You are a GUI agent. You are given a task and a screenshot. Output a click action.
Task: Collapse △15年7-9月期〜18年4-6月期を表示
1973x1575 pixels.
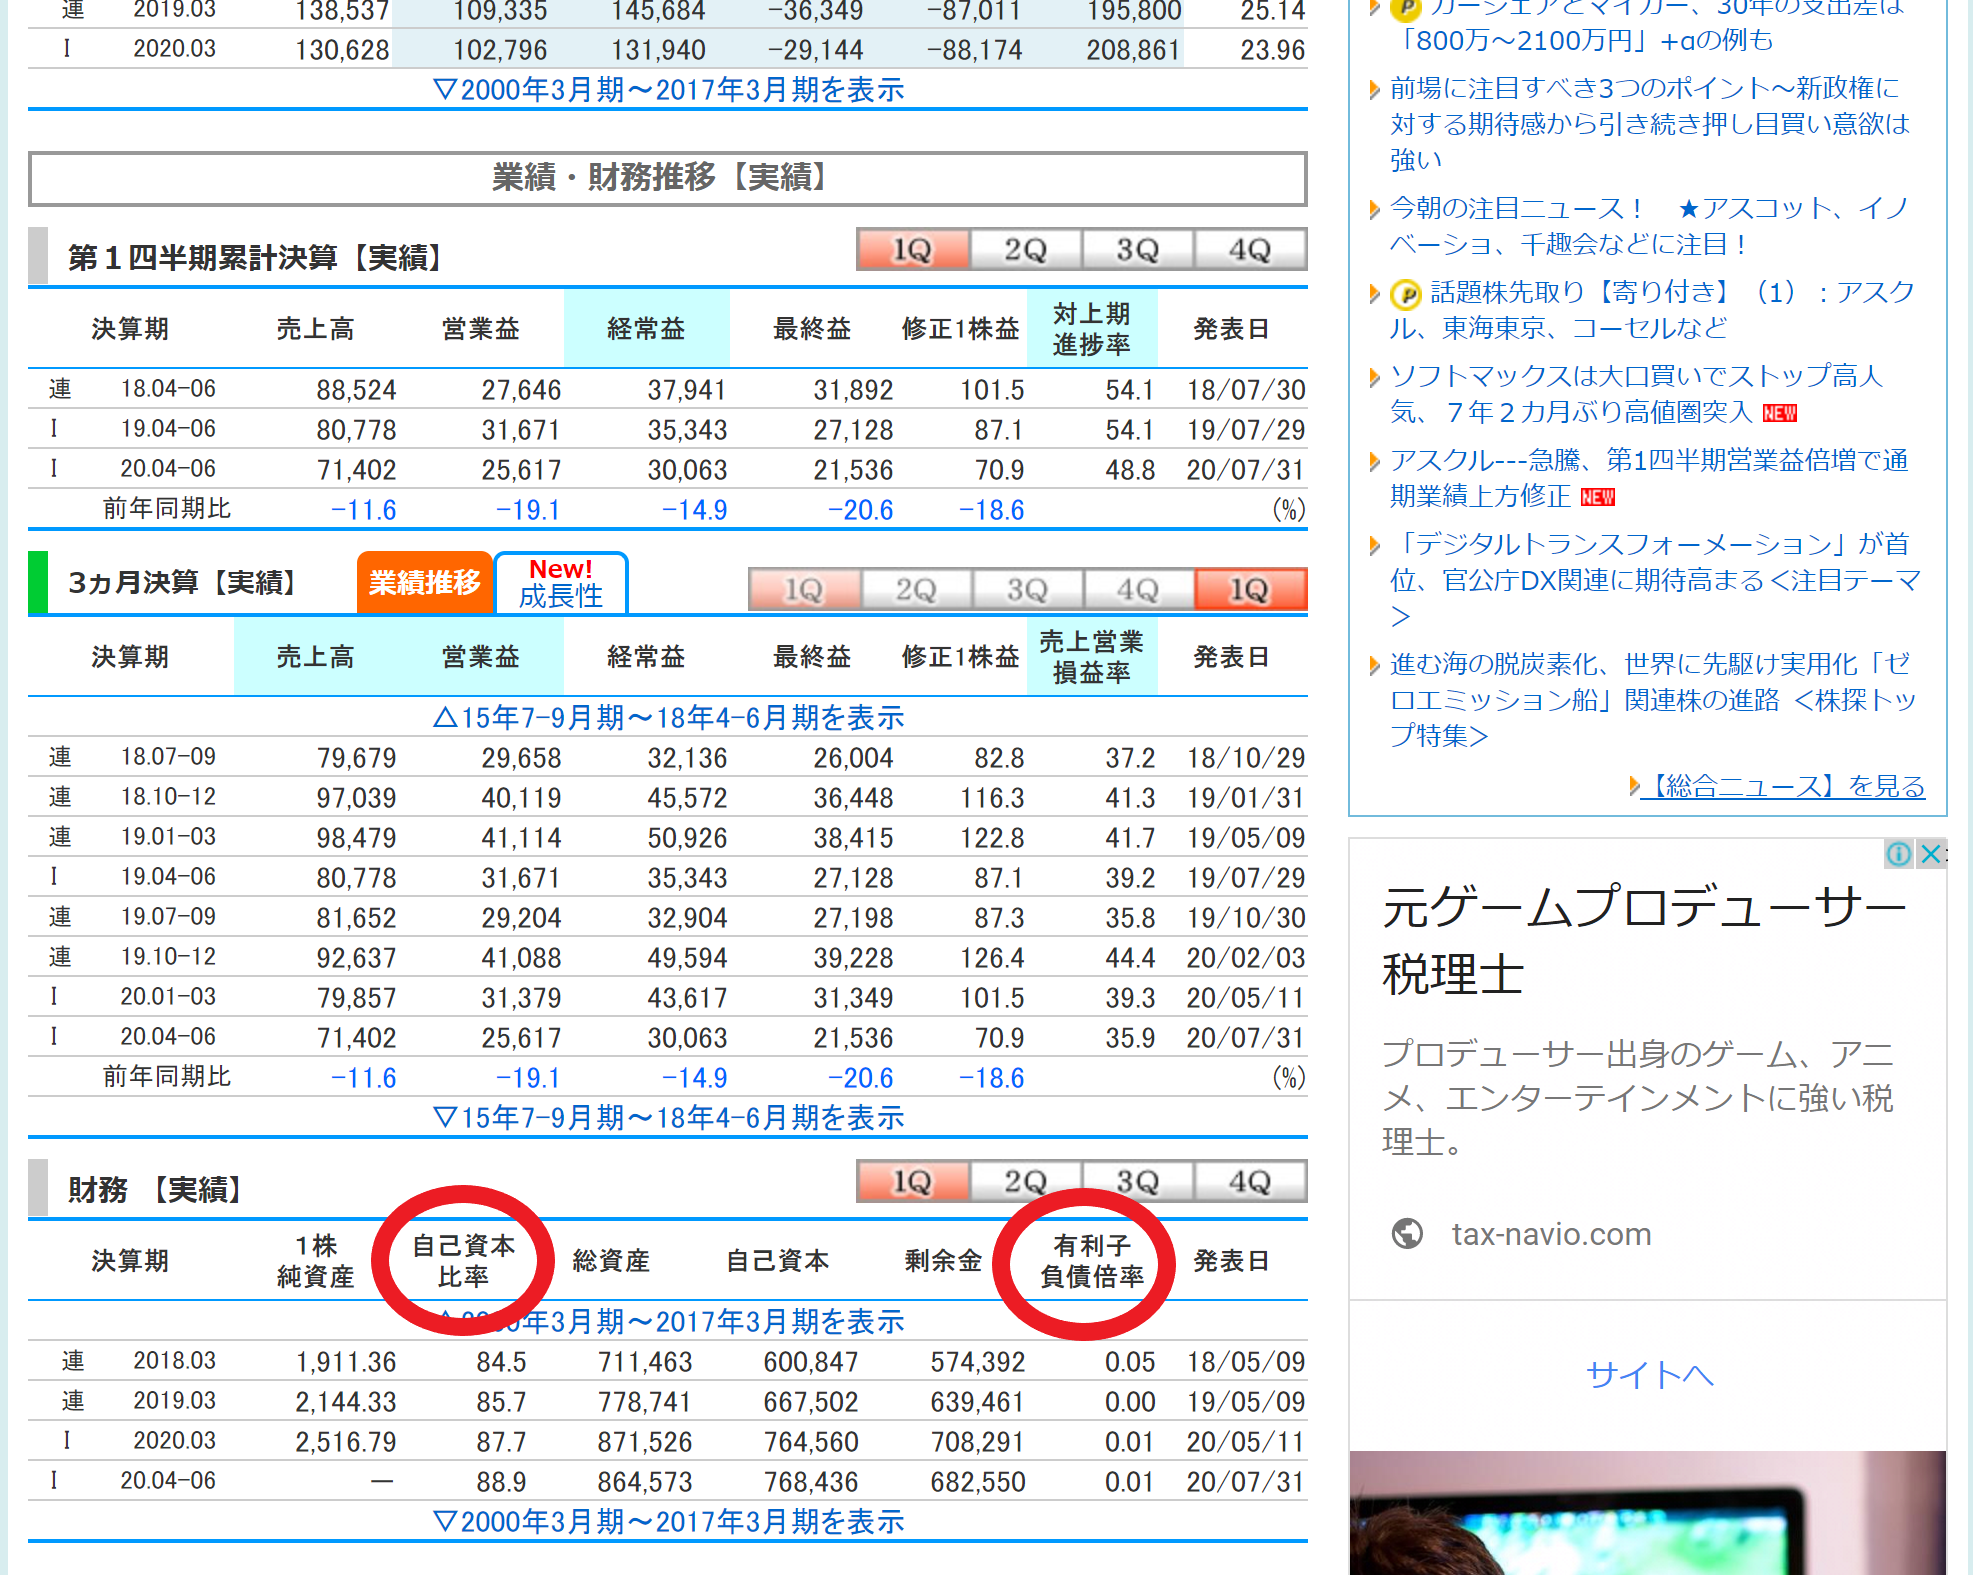tap(668, 718)
